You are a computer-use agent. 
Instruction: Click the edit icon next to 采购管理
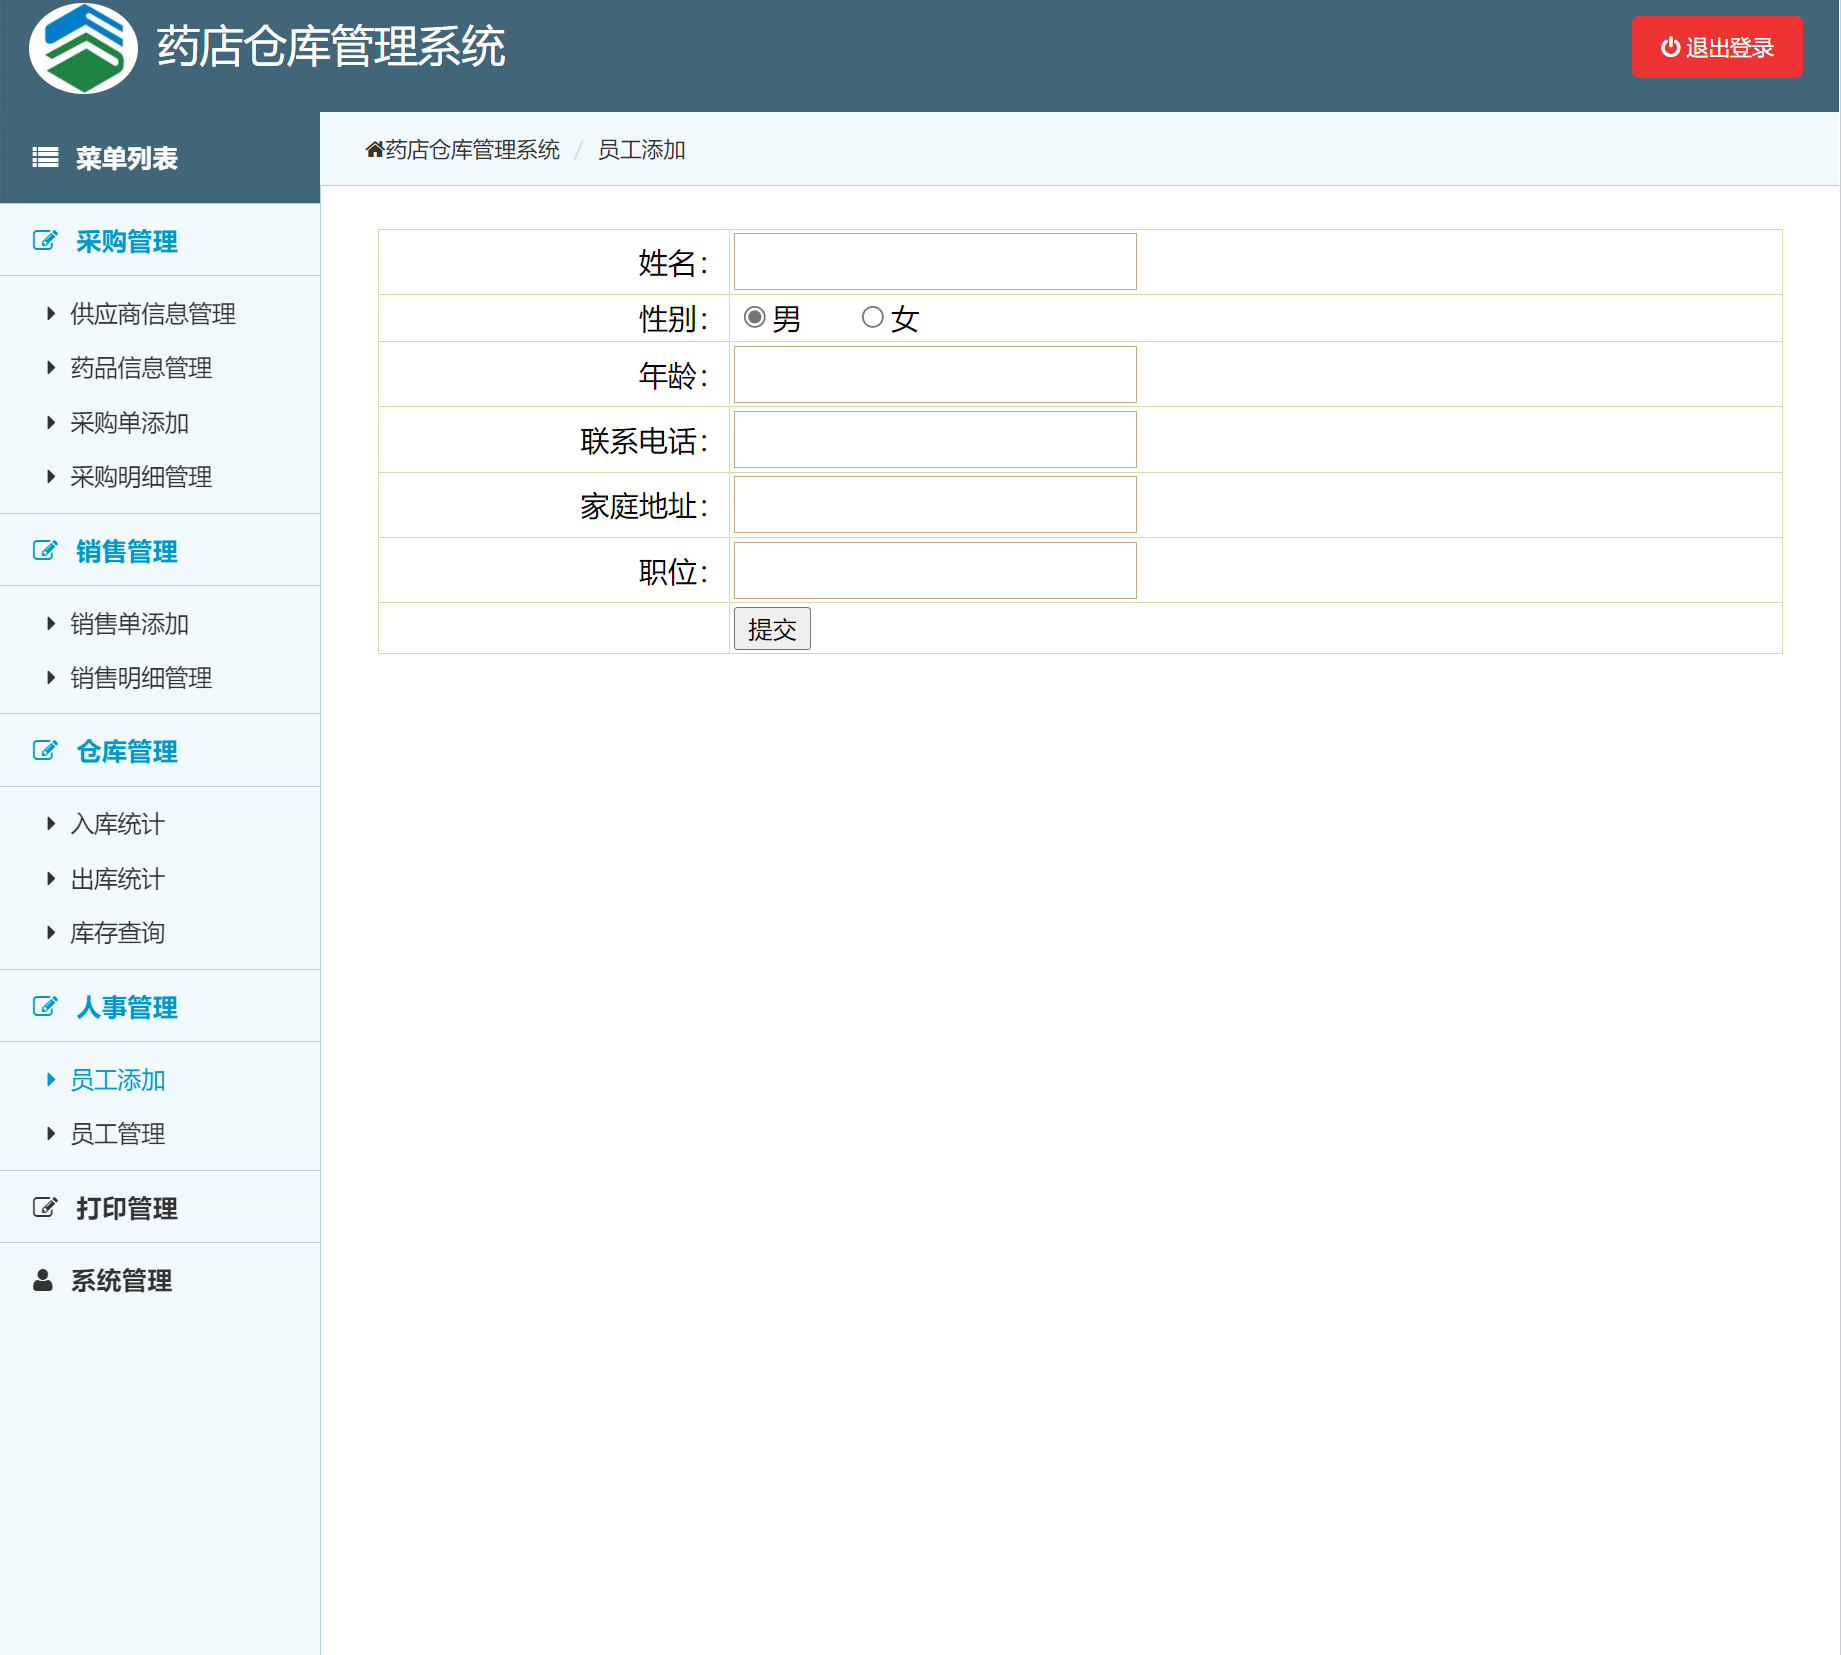tap(44, 240)
